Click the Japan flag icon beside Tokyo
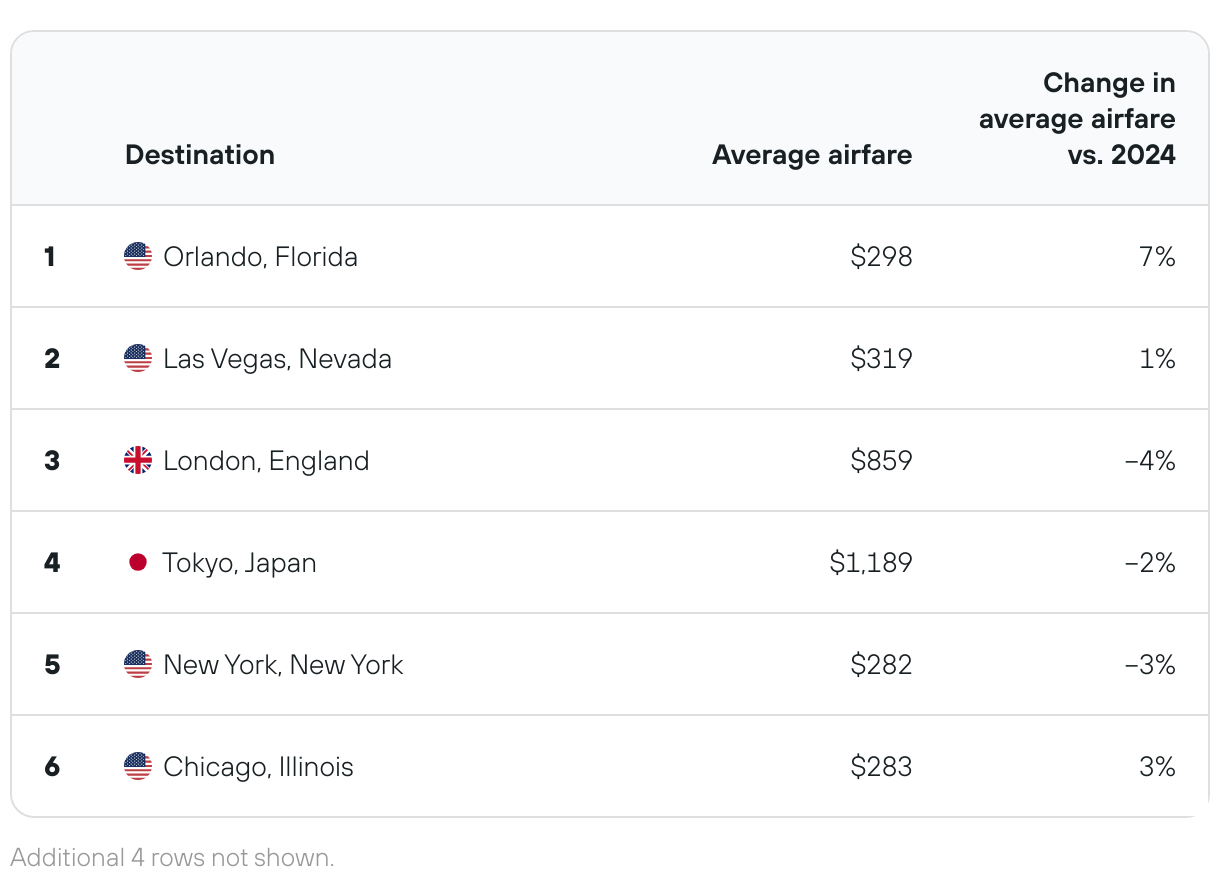This screenshot has width=1220, height=884. [x=138, y=563]
